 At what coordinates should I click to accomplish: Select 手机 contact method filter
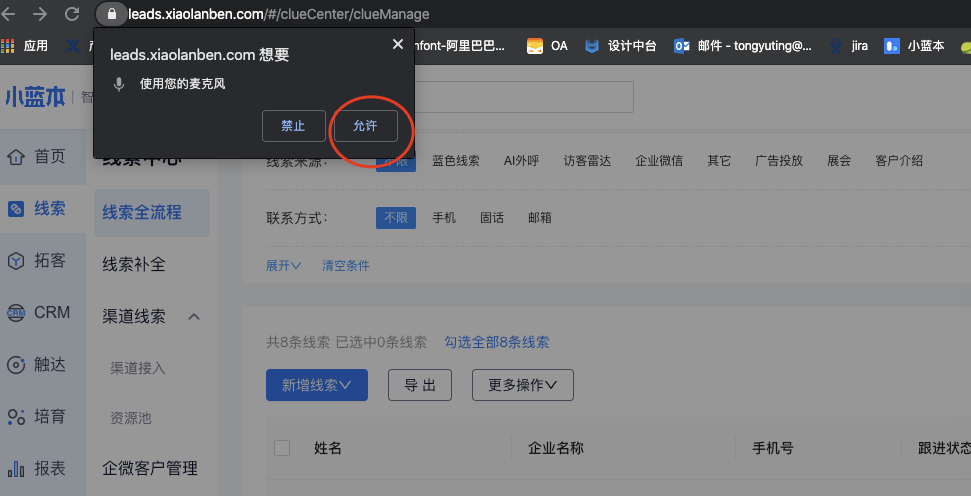point(444,218)
